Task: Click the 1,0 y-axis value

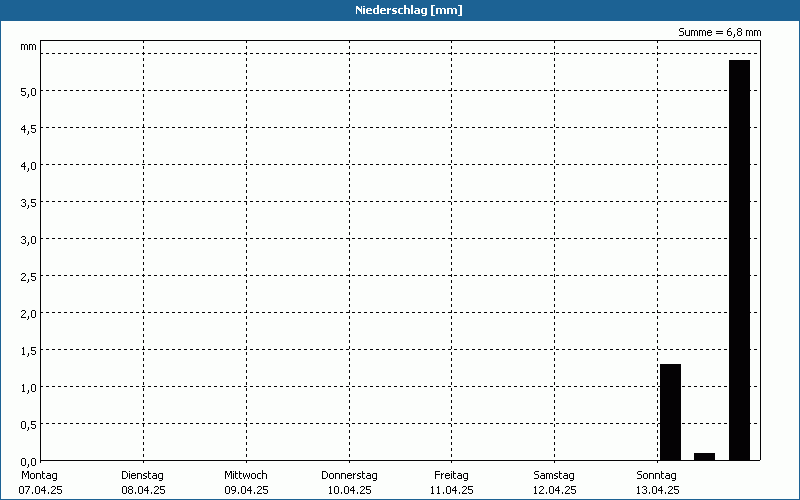Action: coord(29,388)
